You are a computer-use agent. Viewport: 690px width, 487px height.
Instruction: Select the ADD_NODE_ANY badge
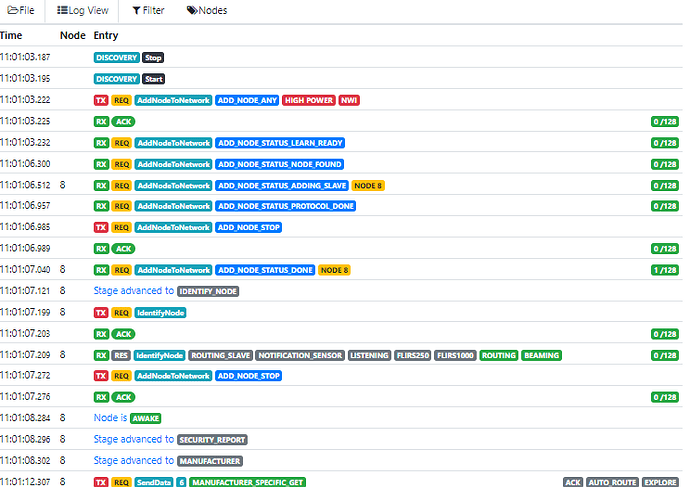[x=247, y=100]
